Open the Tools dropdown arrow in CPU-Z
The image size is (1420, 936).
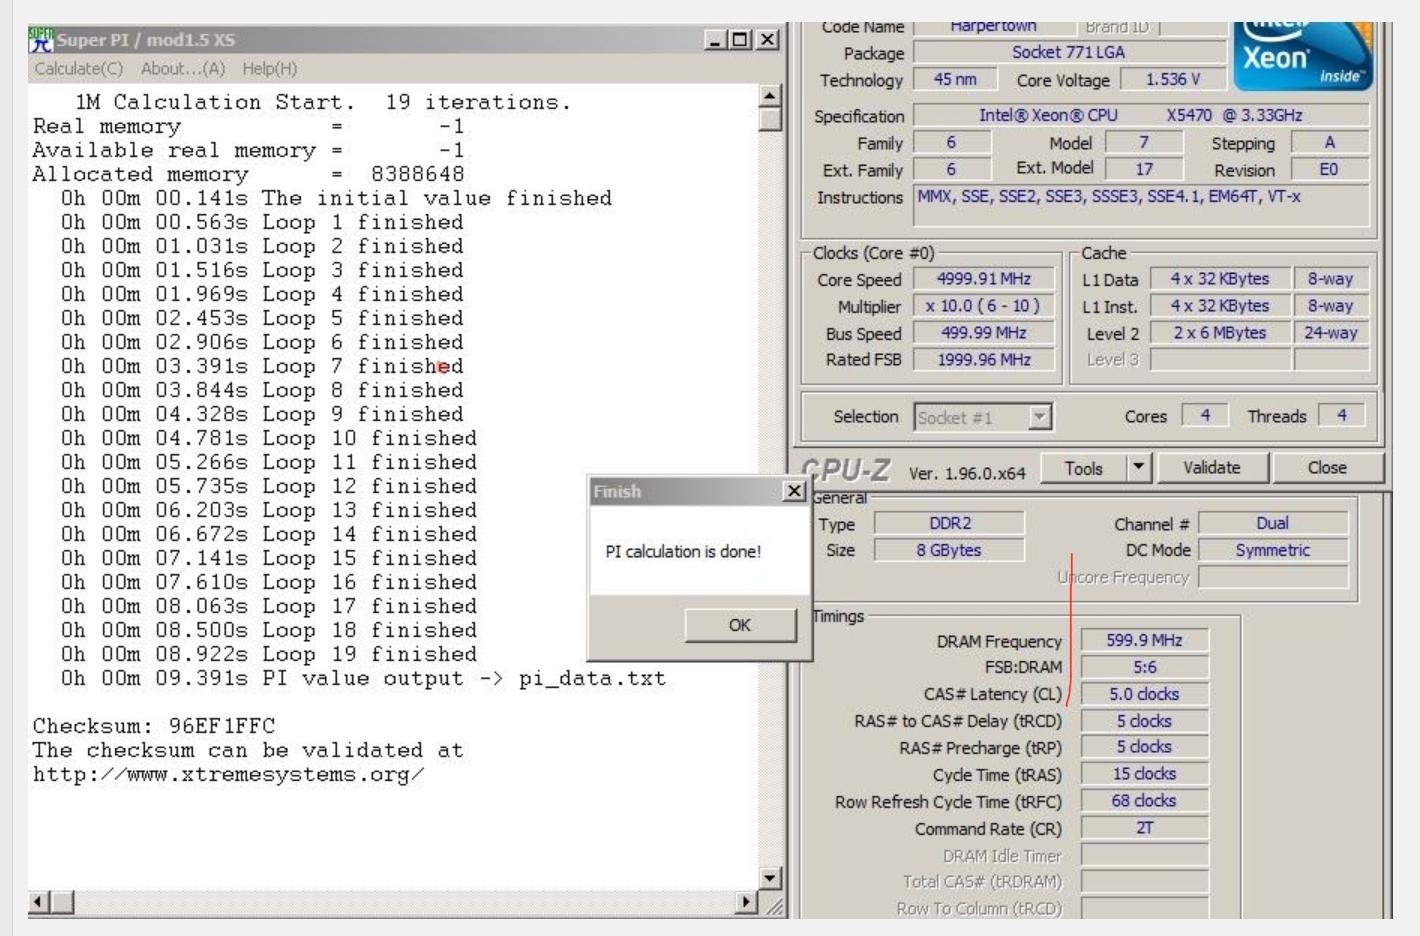pyautogui.click(x=1136, y=466)
